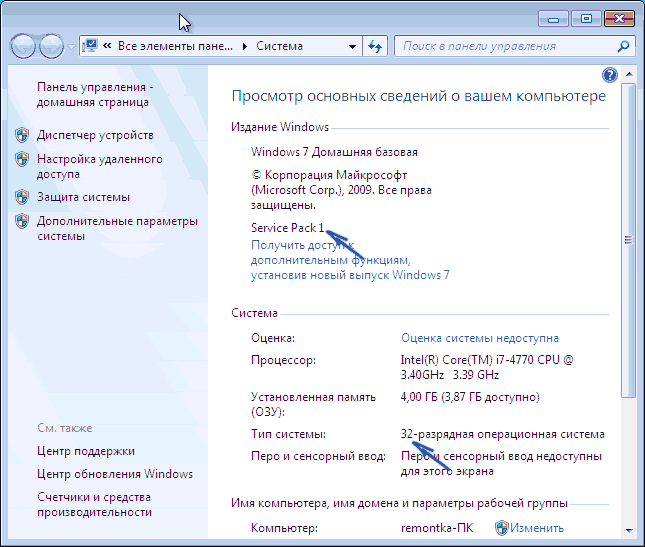Expand the double-chevron breadcrumb overflow
The image size is (645, 547).
pos(107,46)
